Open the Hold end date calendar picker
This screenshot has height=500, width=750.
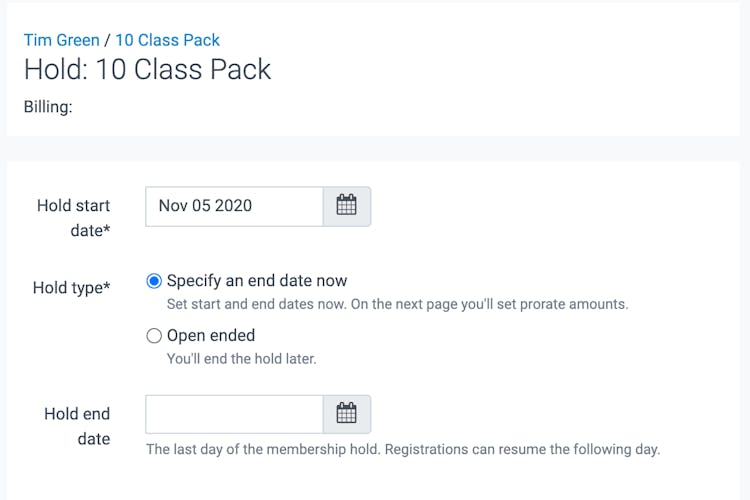tap(346, 414)
